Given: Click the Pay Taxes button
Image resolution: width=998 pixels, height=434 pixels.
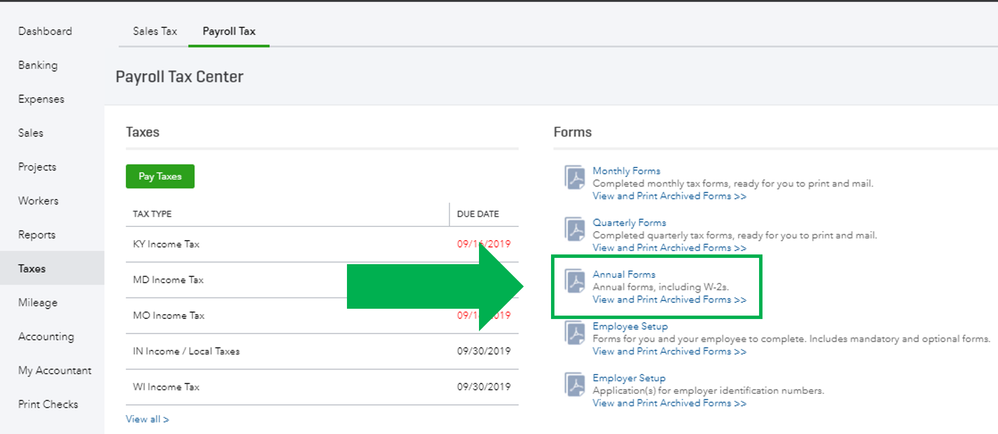Looking at the screenshot, I should coord(160,177).
